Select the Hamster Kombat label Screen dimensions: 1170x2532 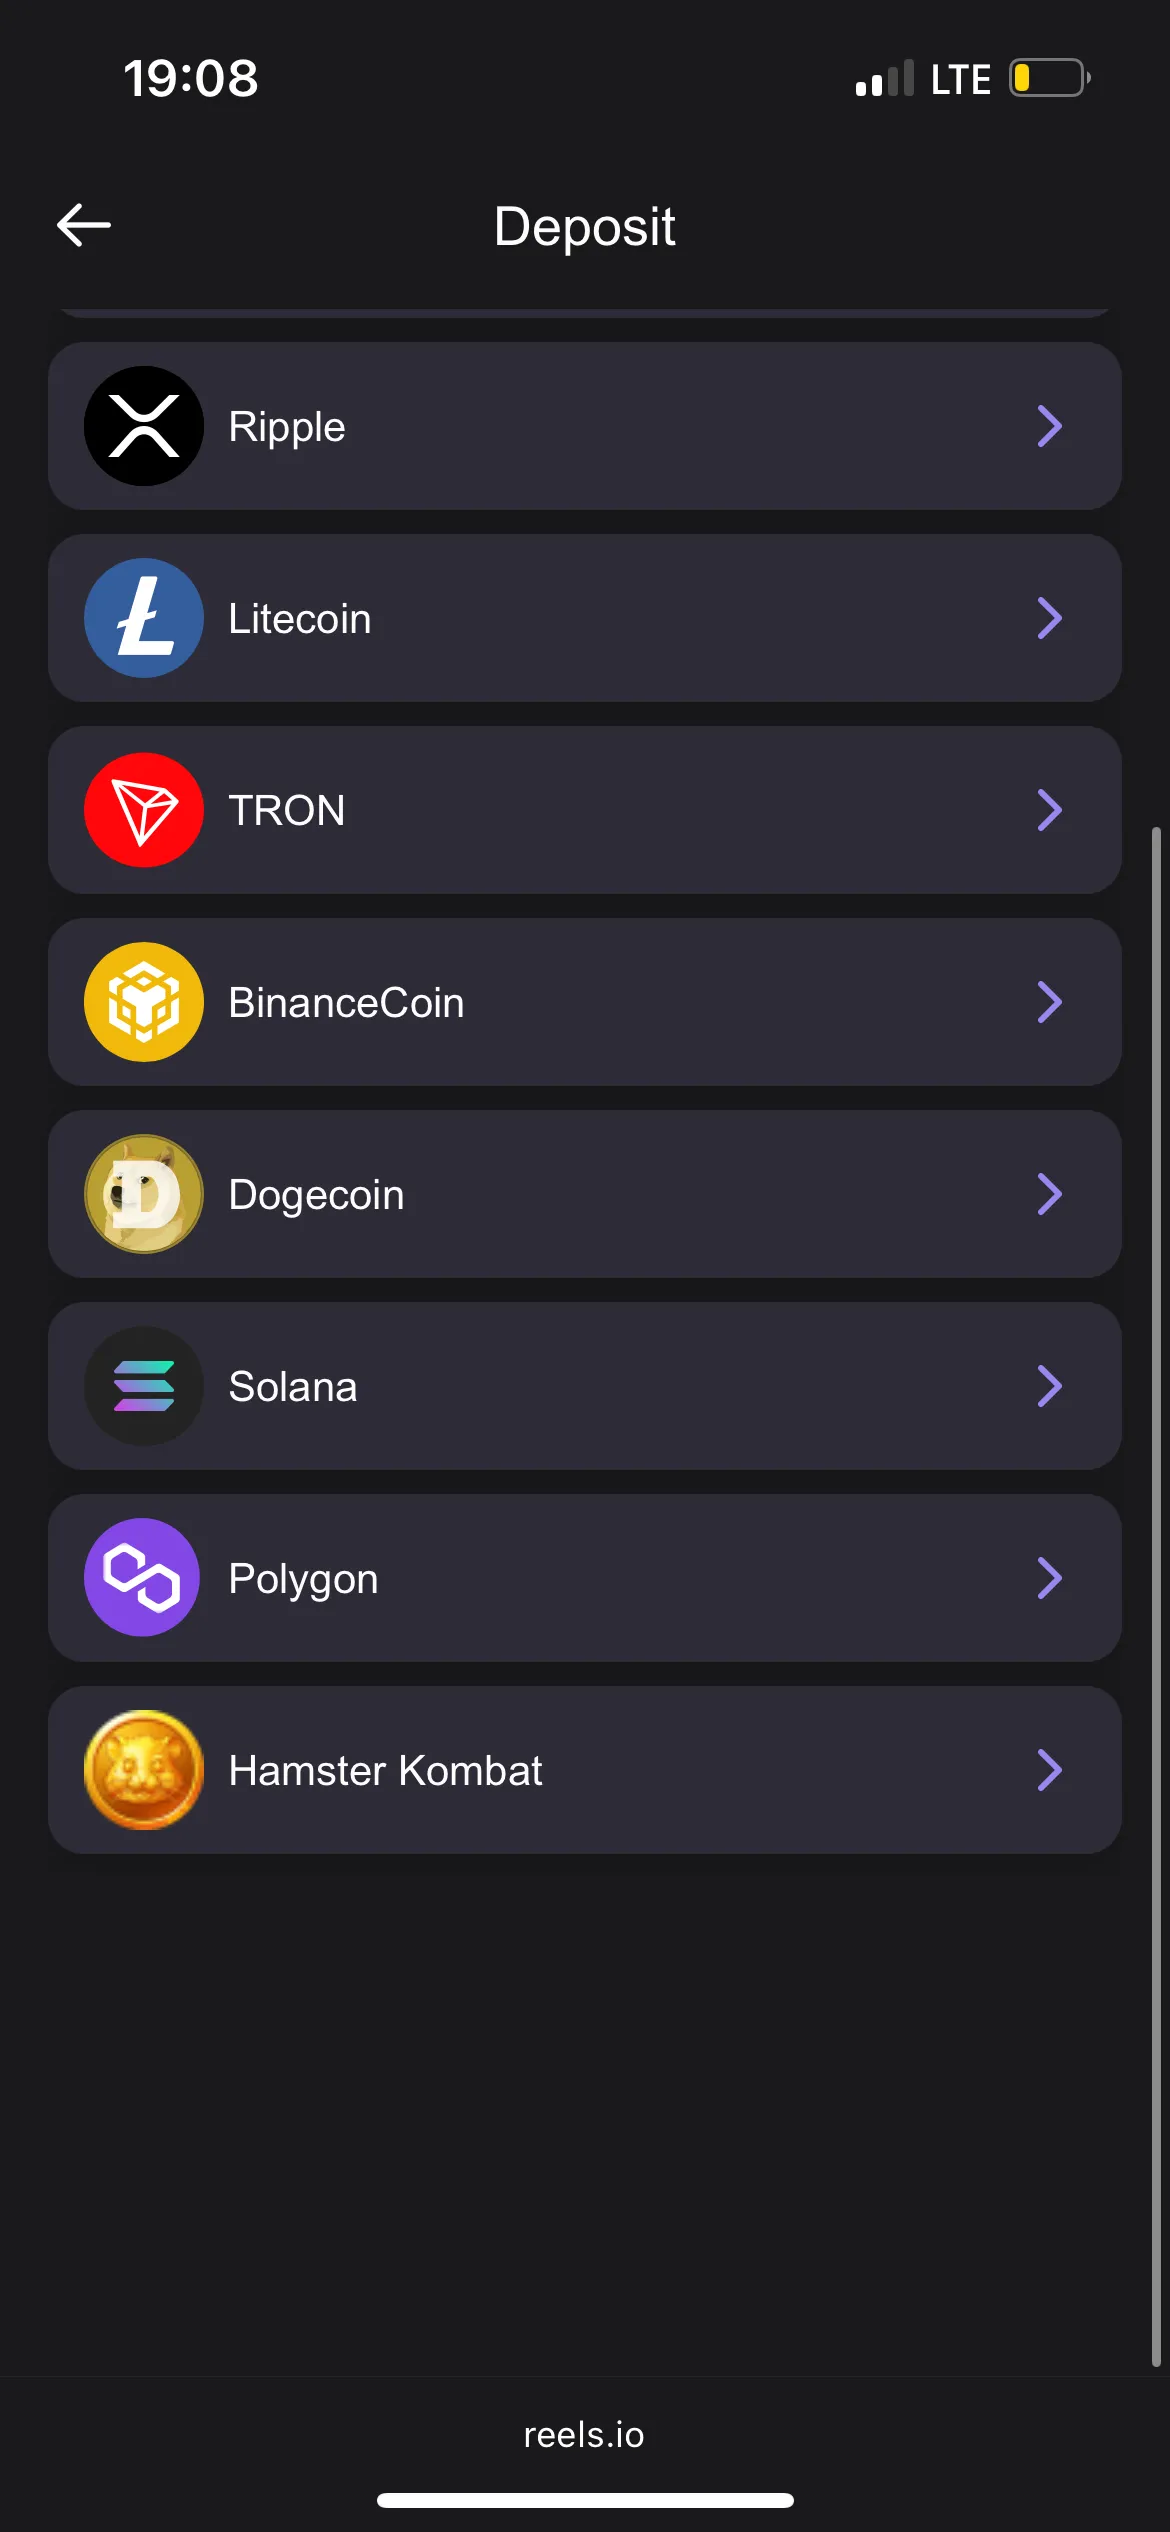[385, 1771]
